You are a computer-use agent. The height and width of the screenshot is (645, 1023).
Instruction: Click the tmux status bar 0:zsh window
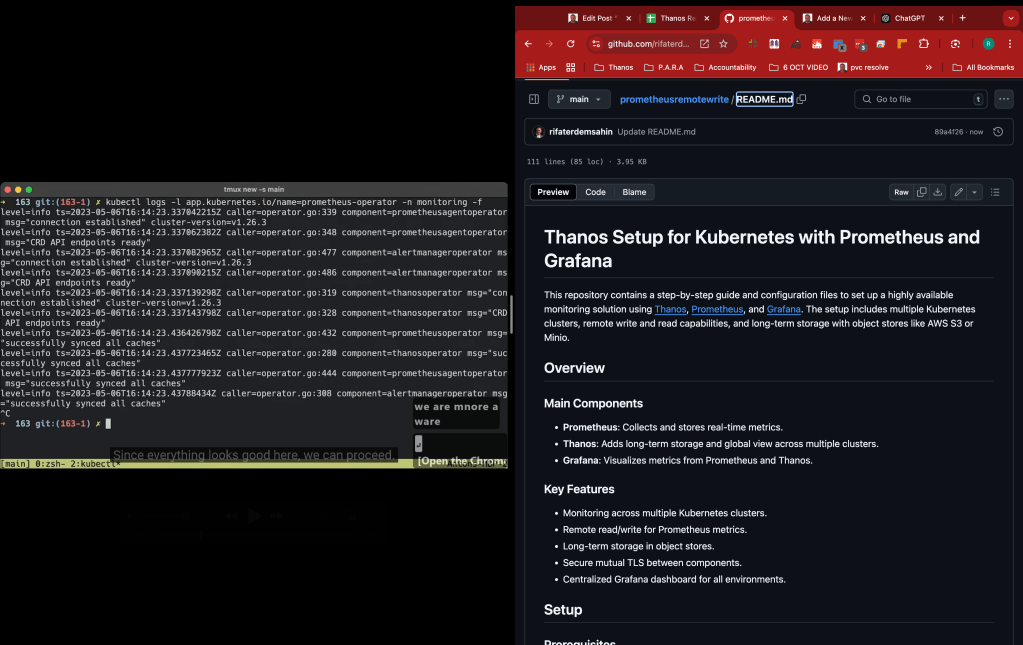tap(50, 464)
